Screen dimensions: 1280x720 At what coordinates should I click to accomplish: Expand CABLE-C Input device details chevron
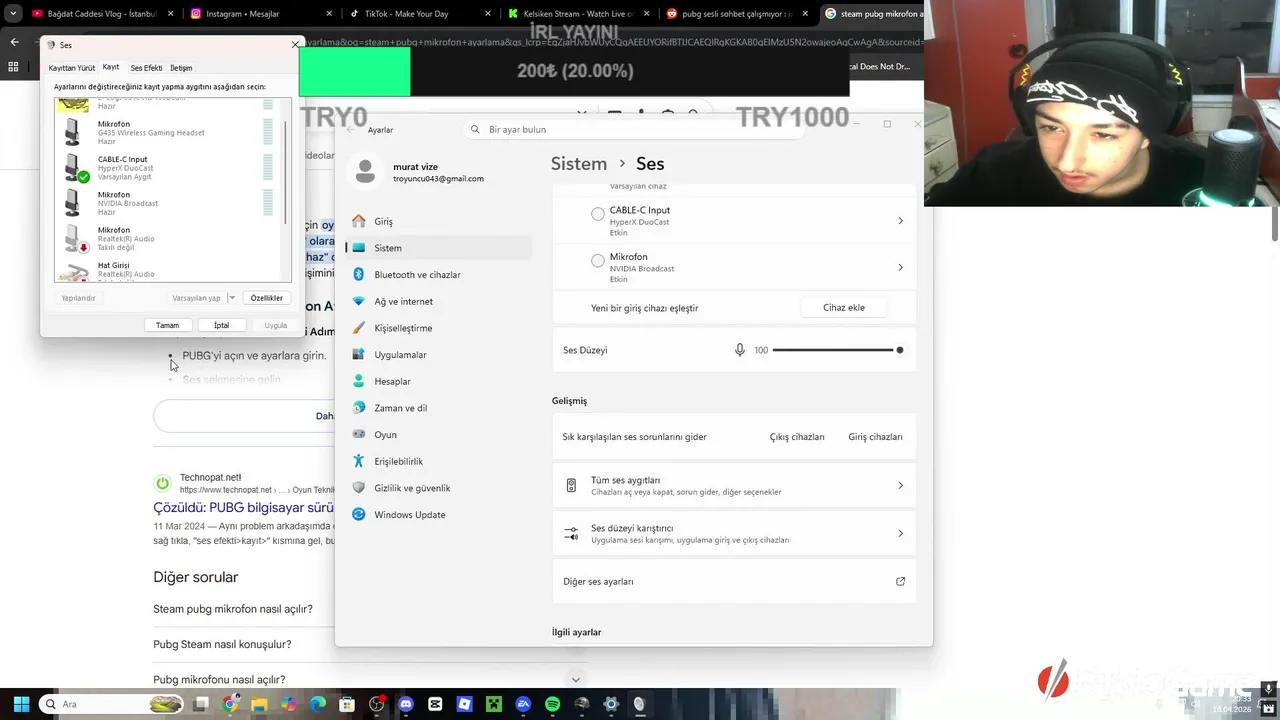(900, 221)
